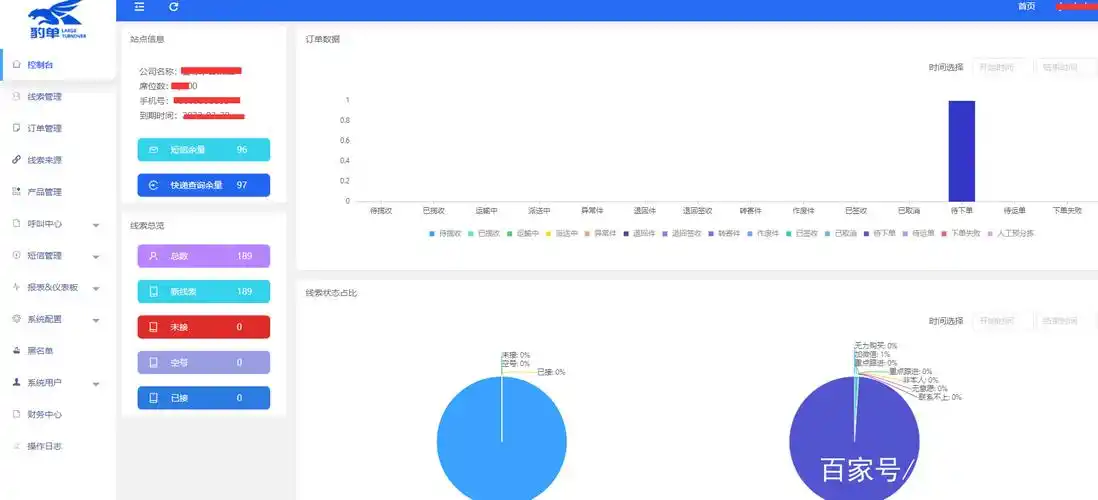Click the "加微信: 1%" pie label
This screenshot has height=500, width=1098.
coord(872,354)
